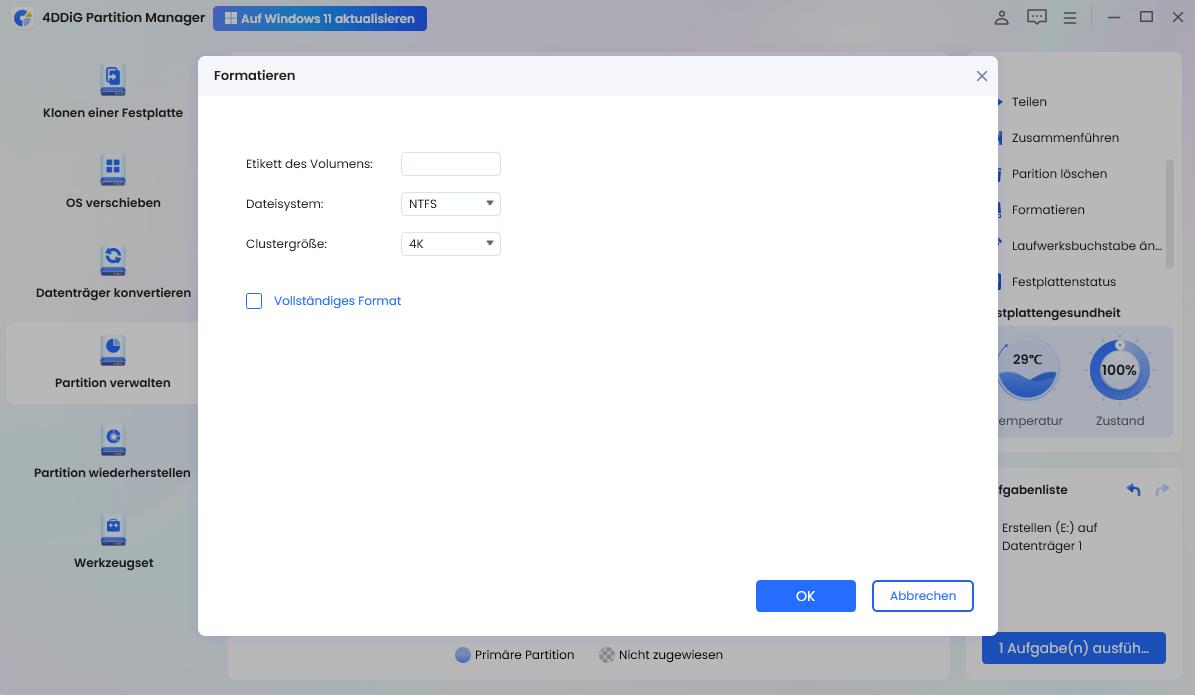Click the chat feedback icon top right
Image resolution: width=1195 pixels, height=695 pixels.
tap(1037, 17)
